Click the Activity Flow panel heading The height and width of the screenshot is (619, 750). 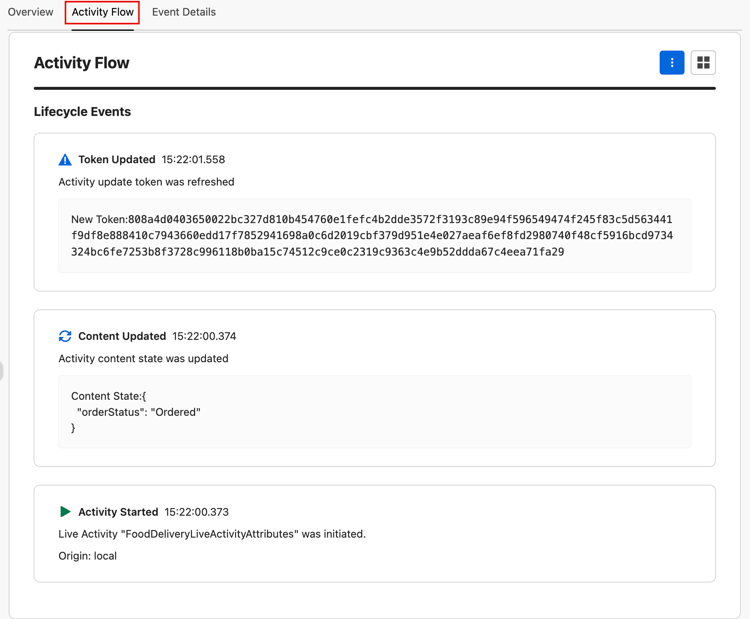(x=82, y=63)
